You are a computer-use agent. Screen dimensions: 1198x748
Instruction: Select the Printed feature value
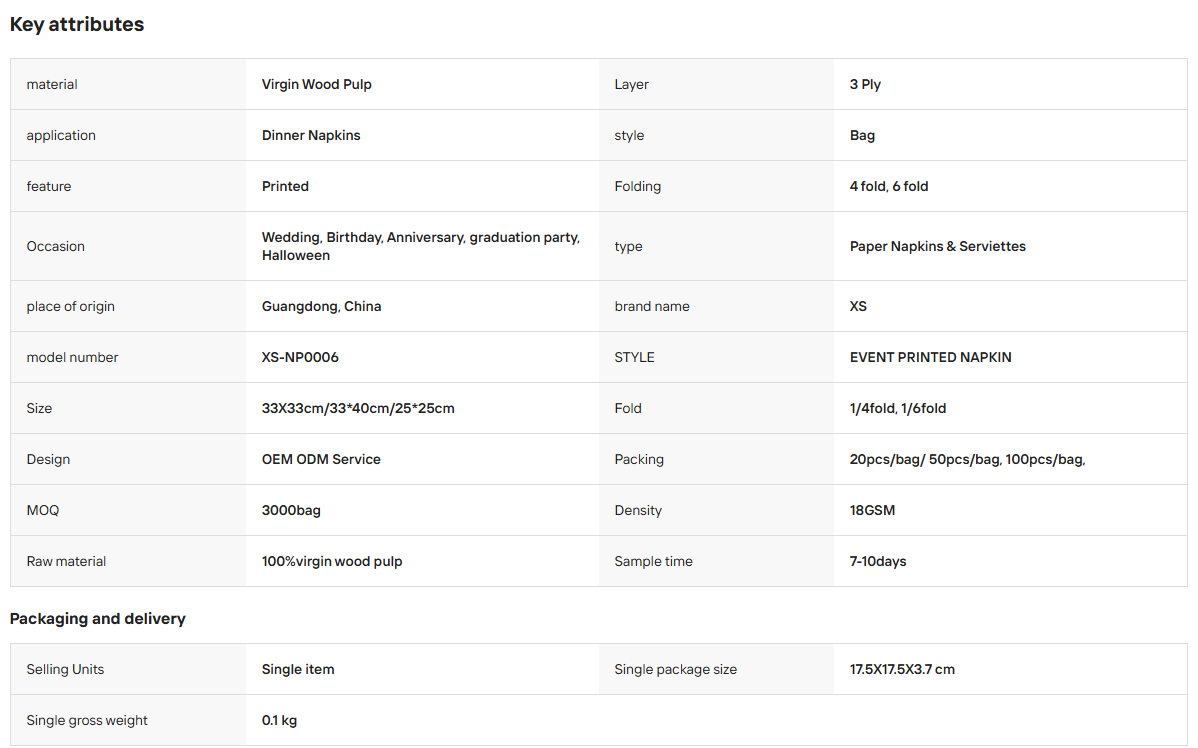click(x=285, y=186)
